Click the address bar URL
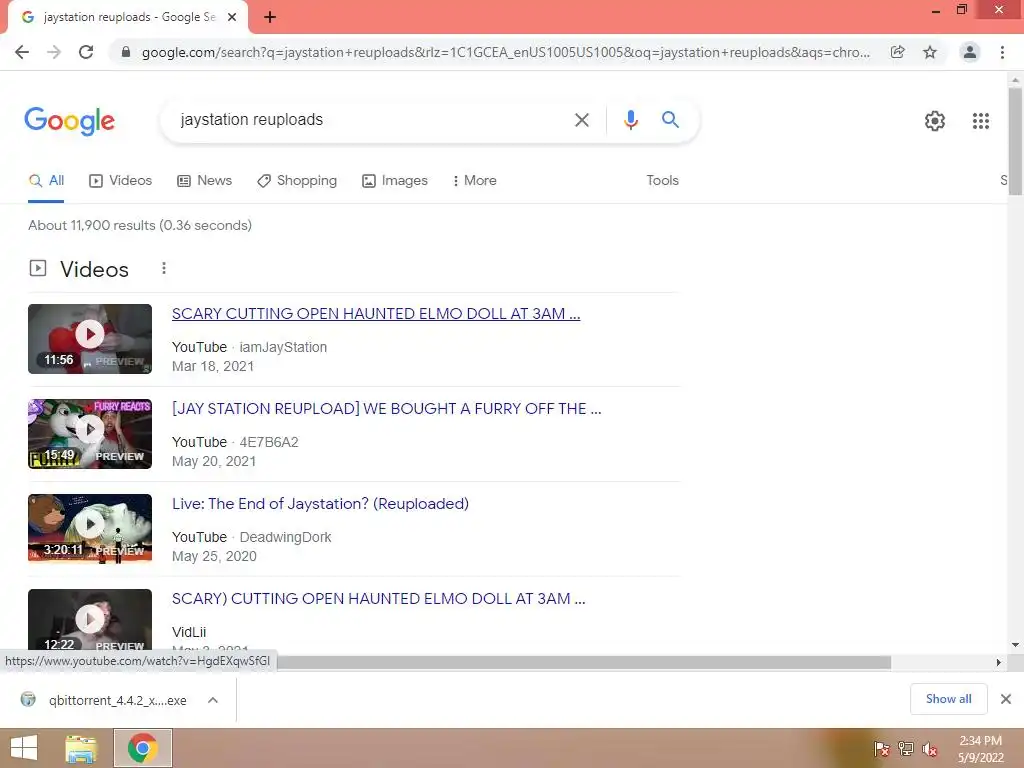The height and width of the screenshot is (768, 1024). pyautogui.click(x=505, y=52)
